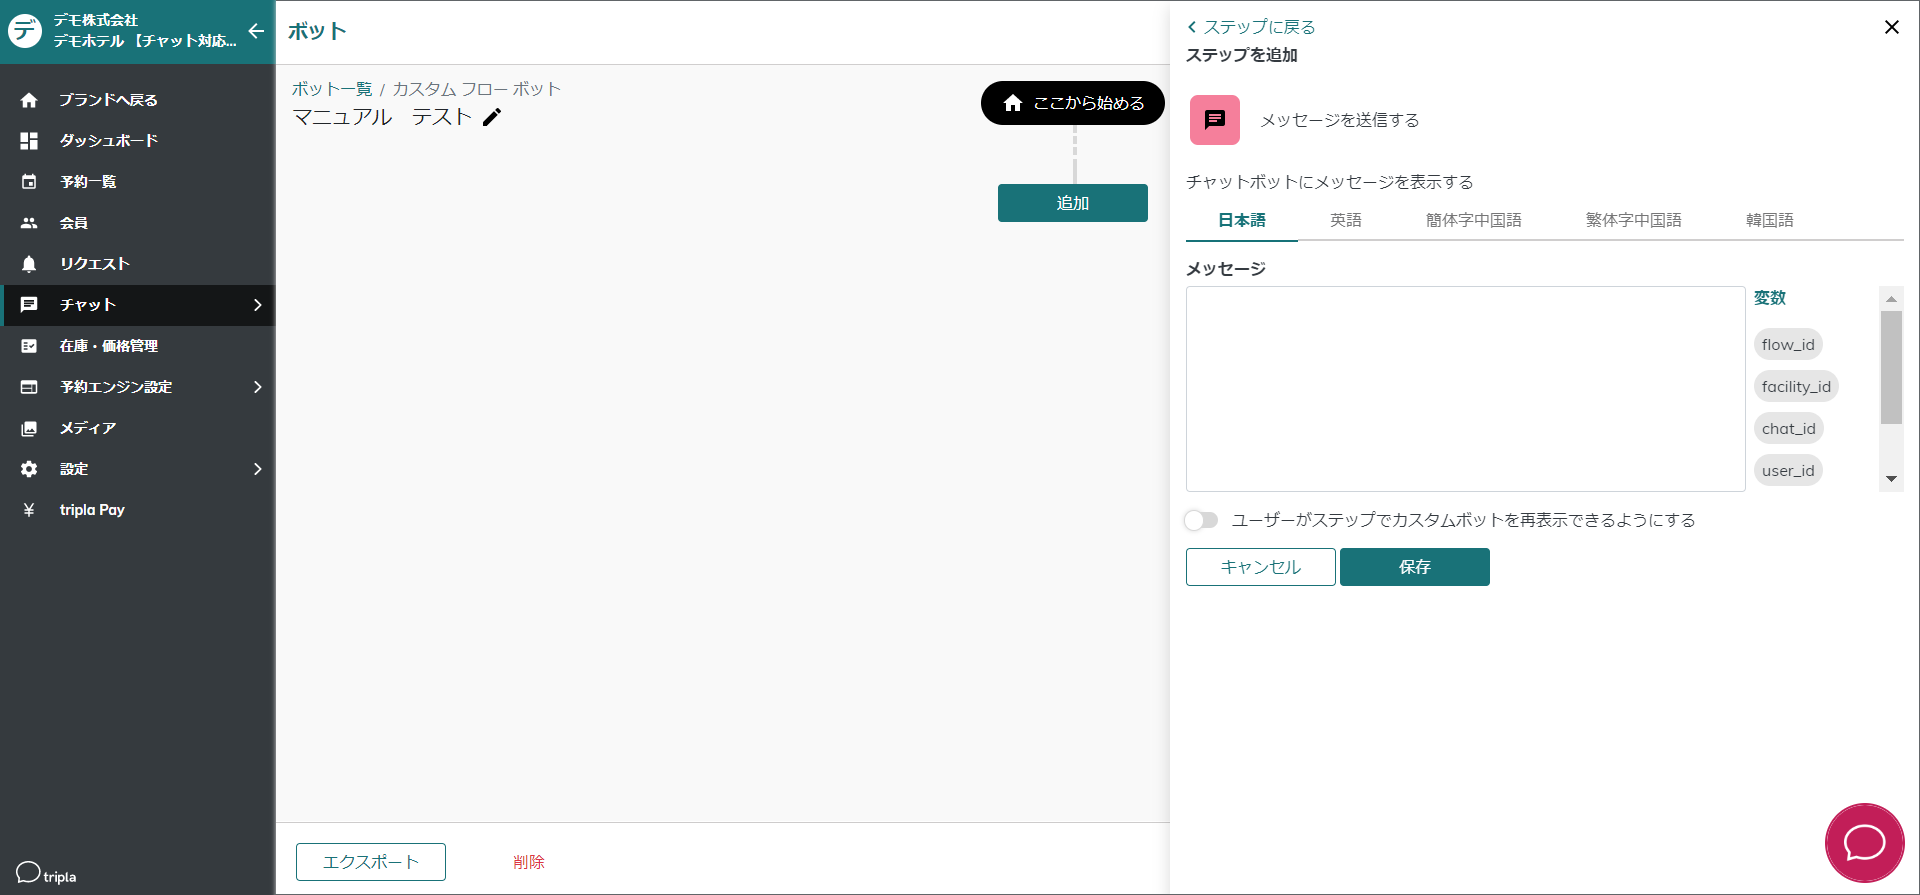
Task: Toggle custom bot redisplay switch
Action: pos(1201,520)
